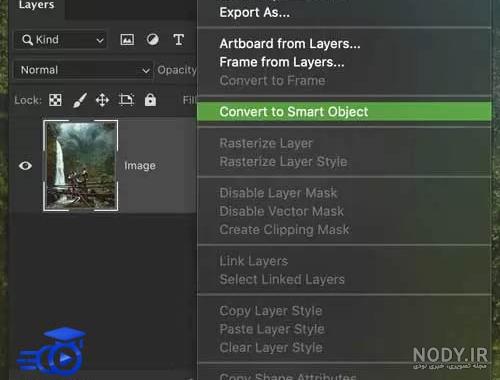Select the Image layer name text
Screen dimensions: 500x380
coord(140,166)
